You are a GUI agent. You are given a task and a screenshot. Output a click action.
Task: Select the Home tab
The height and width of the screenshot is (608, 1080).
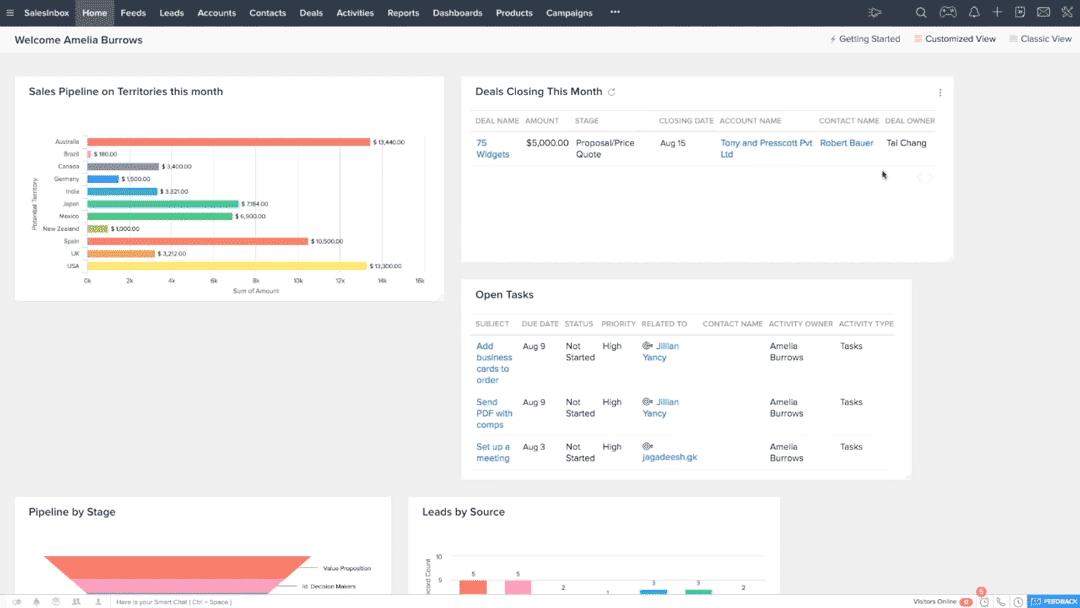pos(94,12)
